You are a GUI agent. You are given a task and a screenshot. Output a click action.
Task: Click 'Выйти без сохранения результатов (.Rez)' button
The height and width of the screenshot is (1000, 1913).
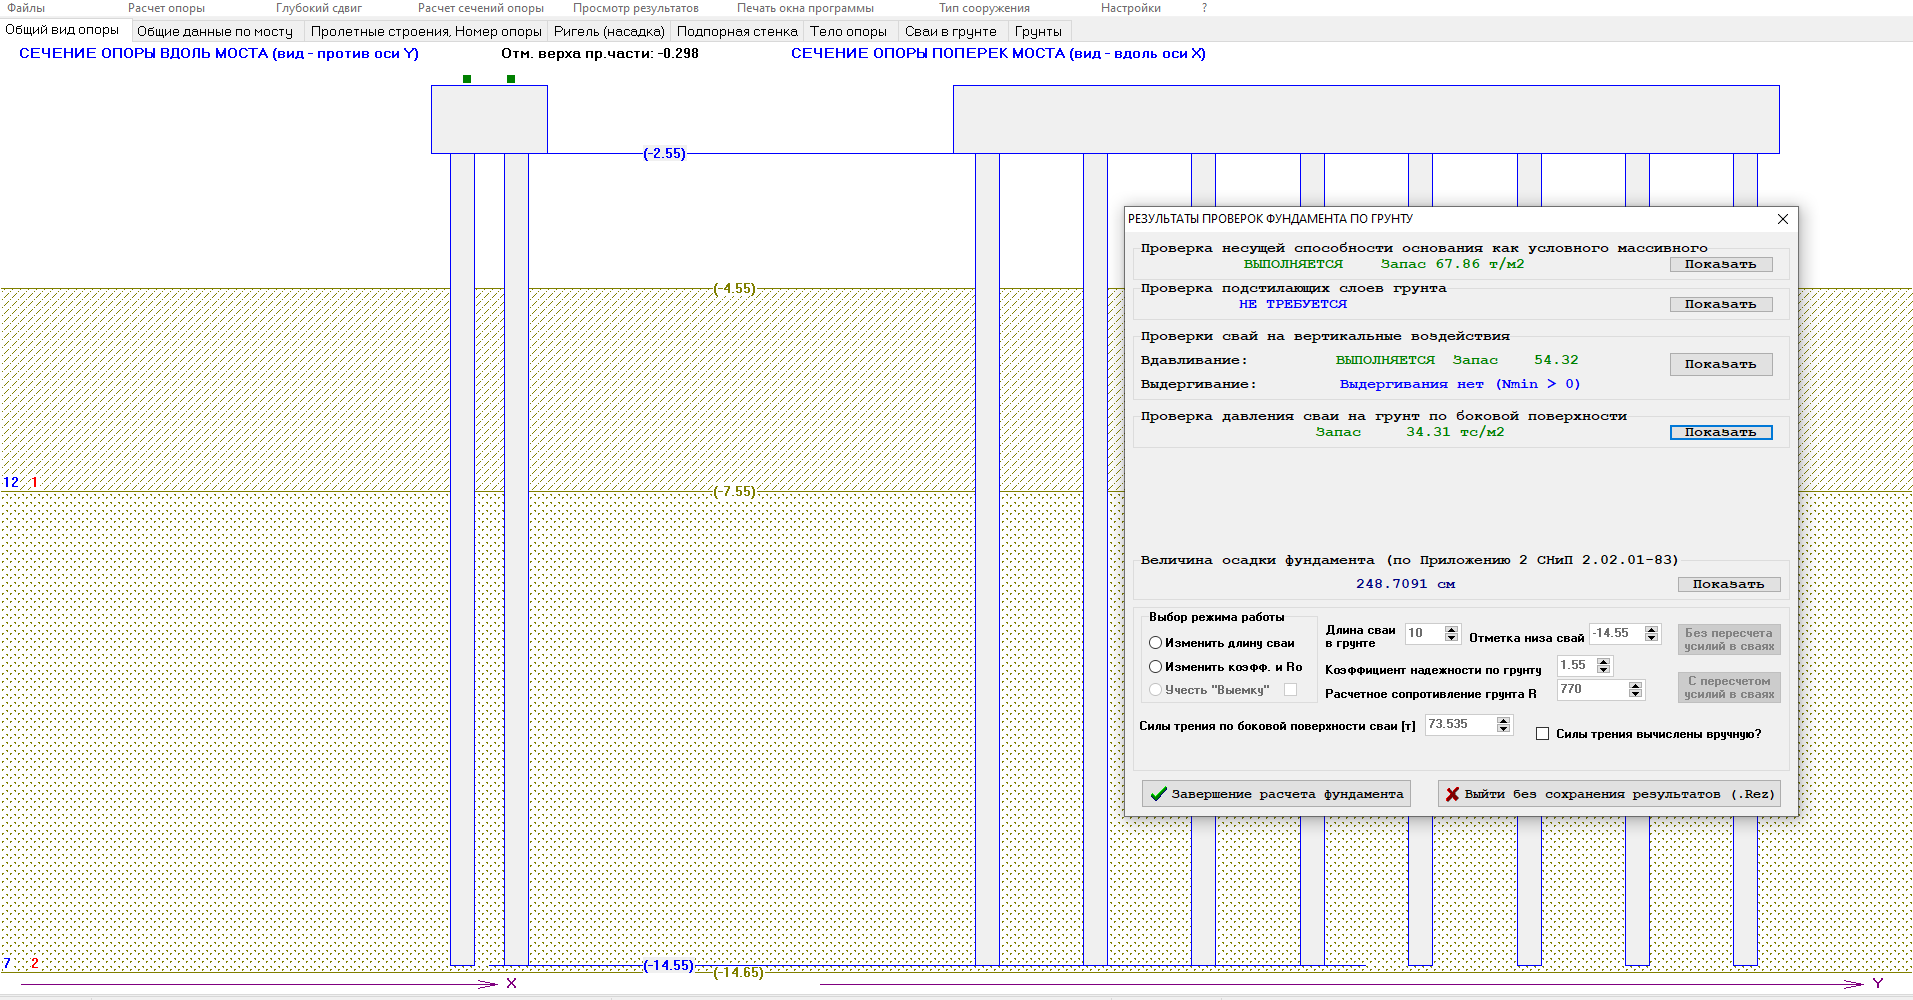(1609, 794)
